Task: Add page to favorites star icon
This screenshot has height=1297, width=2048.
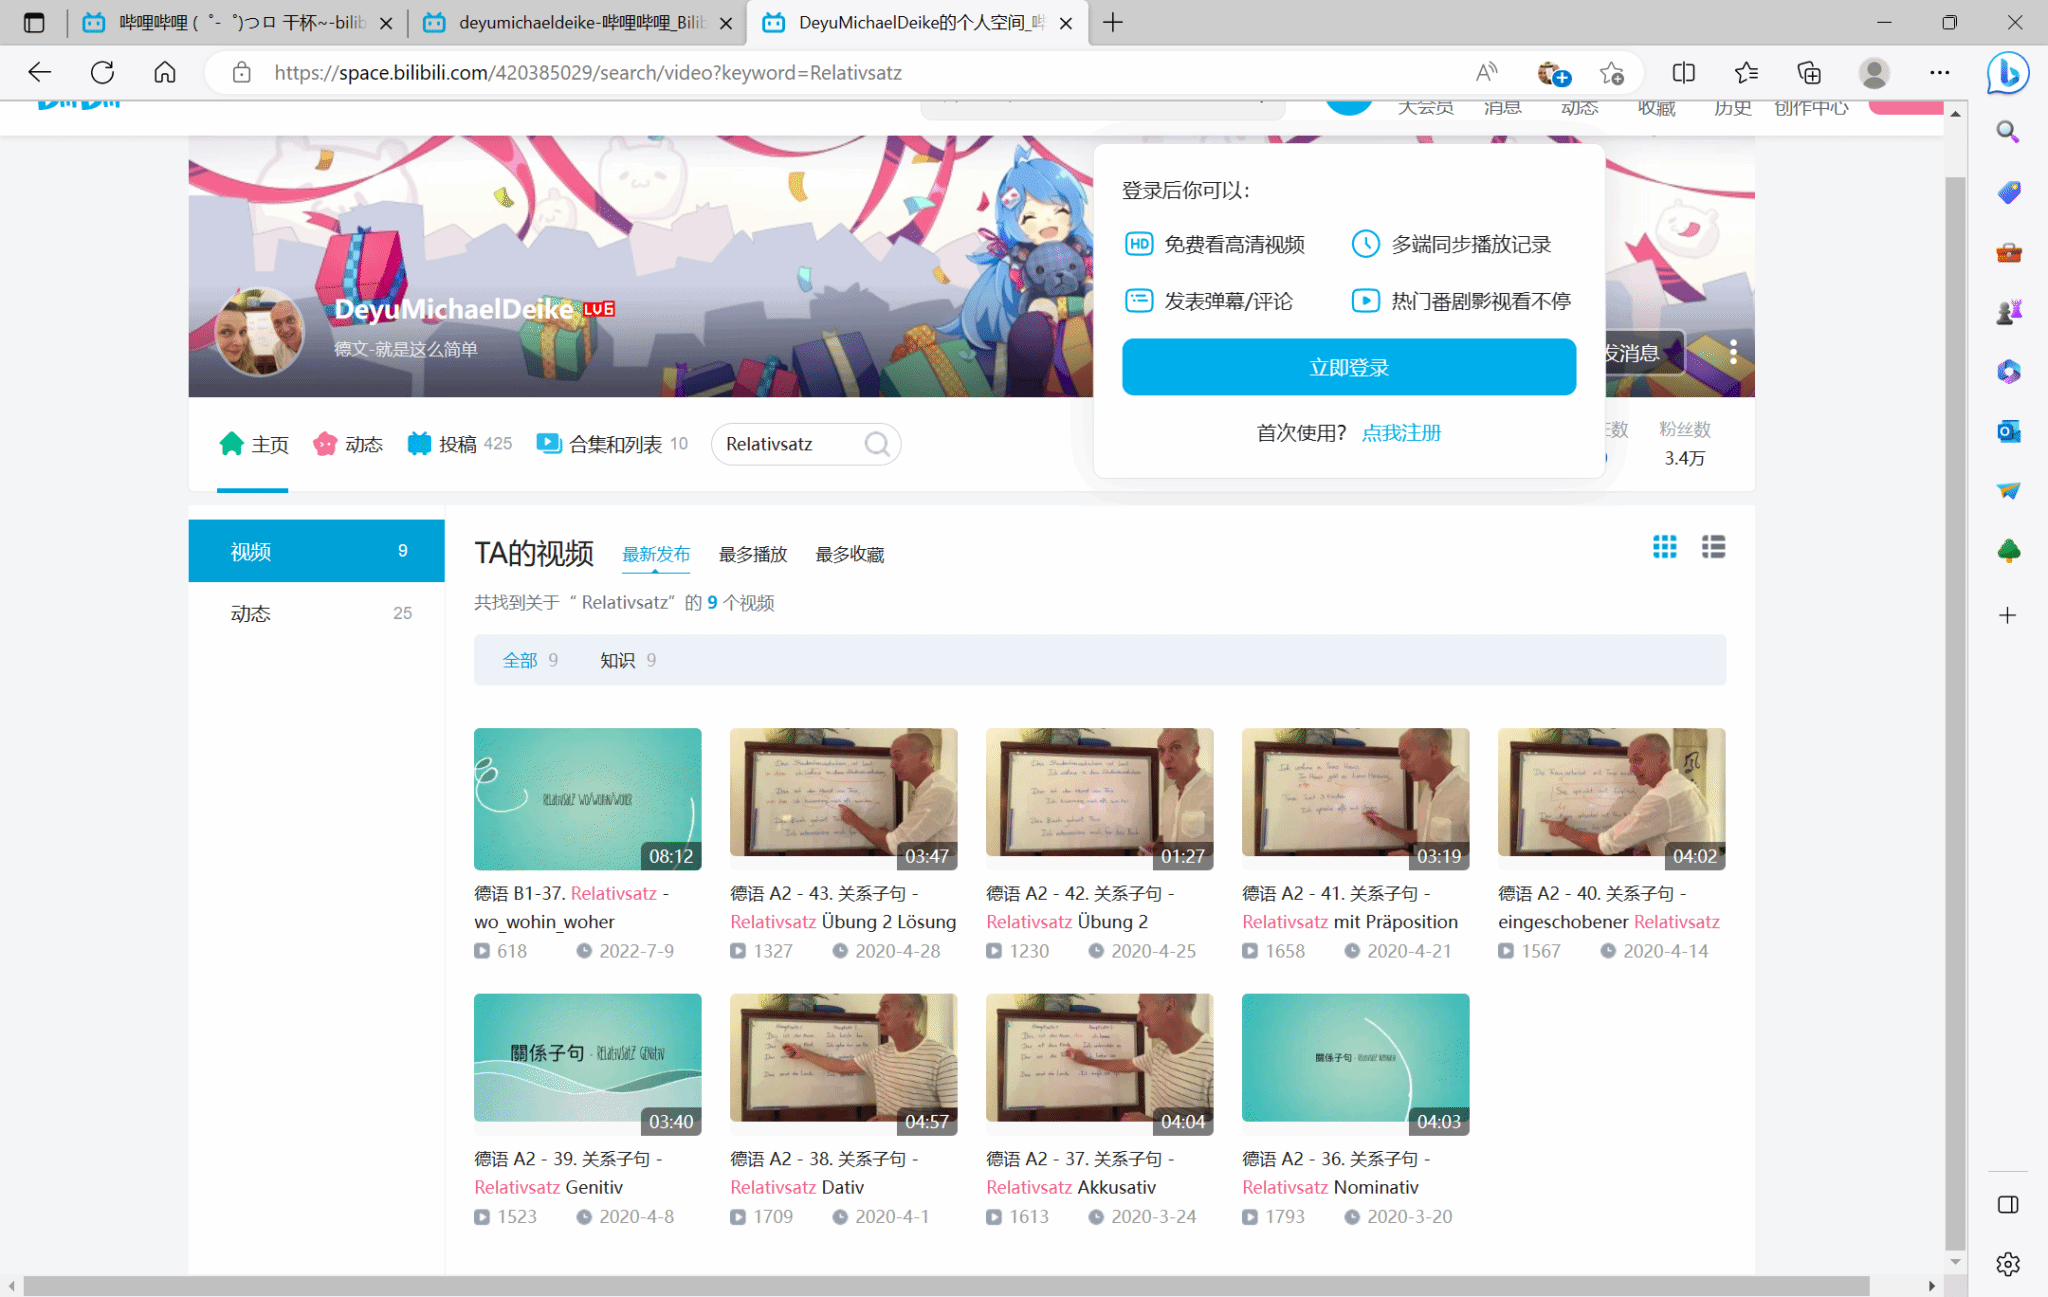Action: click(x=1611, y=73)
